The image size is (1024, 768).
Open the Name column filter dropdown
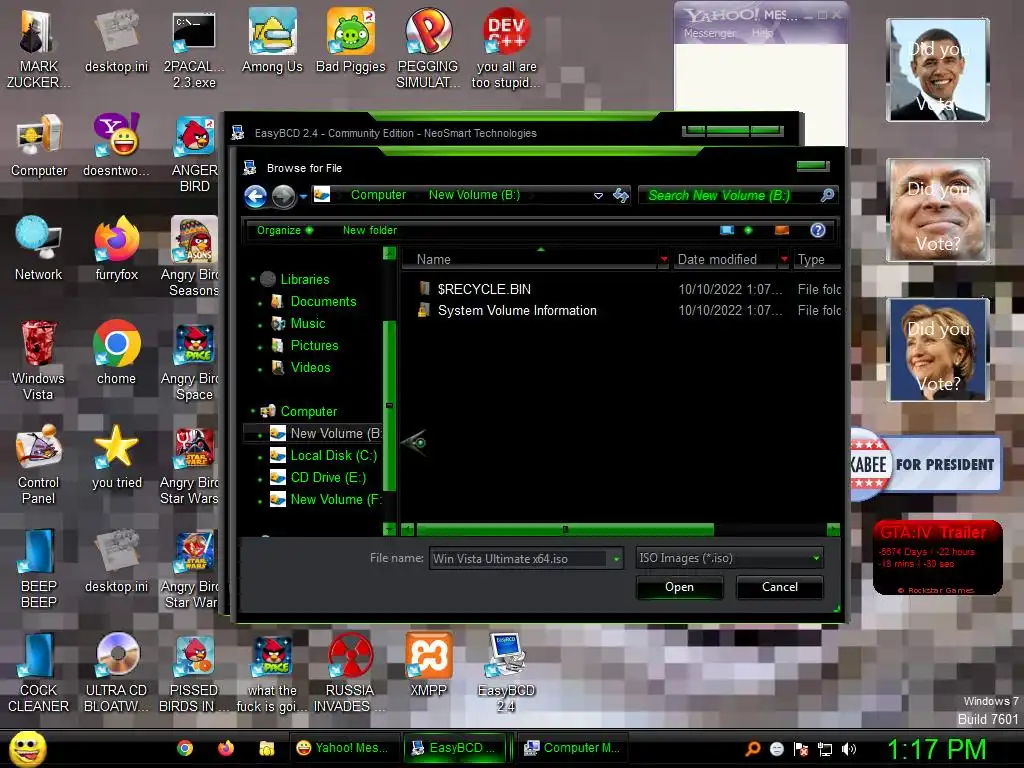click(664, 259)
